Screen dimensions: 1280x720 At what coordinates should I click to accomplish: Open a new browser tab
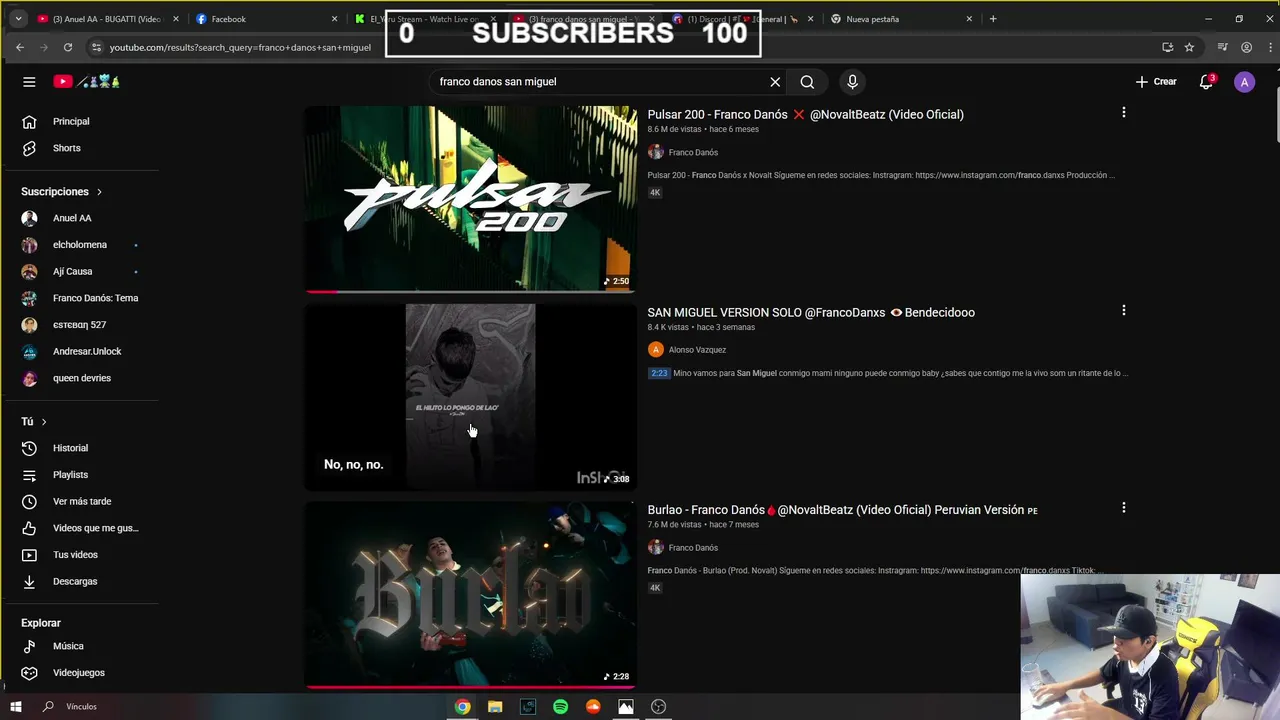(x=993, y=19)
